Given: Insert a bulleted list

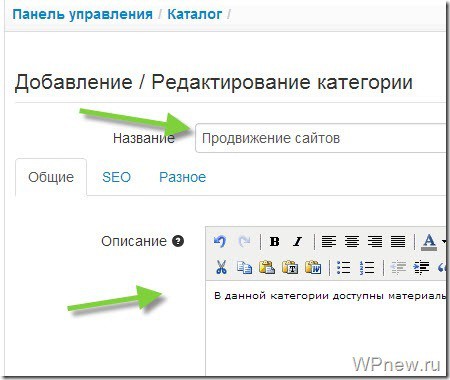Looking at the screenshot, I should pyautogui.click(x=343, y=268).
